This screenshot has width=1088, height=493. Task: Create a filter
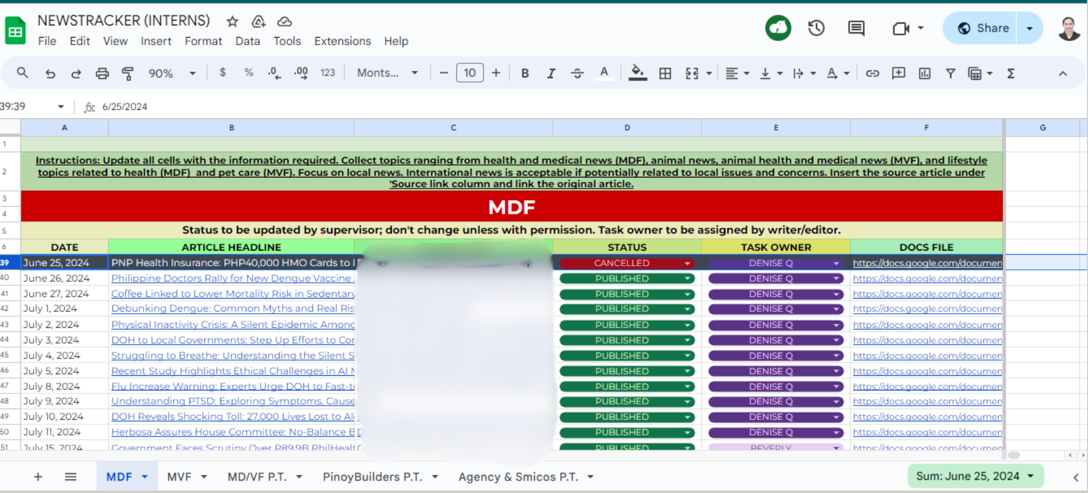[951, 73]
